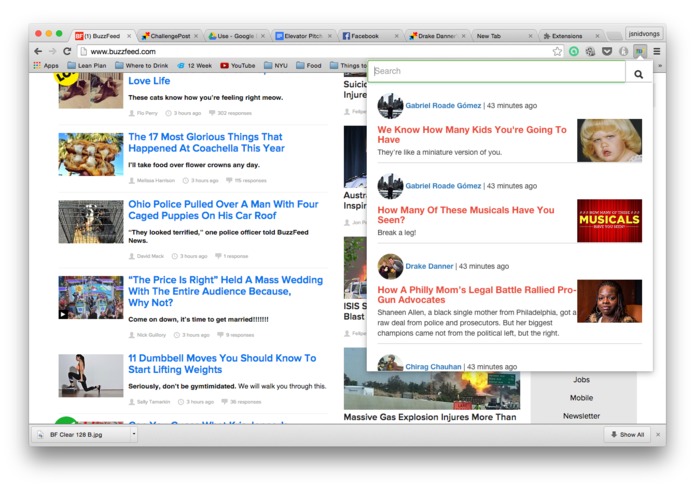Open Lean Plan bookmark folder
Viewport: 695px width, 494px height.
87,66
